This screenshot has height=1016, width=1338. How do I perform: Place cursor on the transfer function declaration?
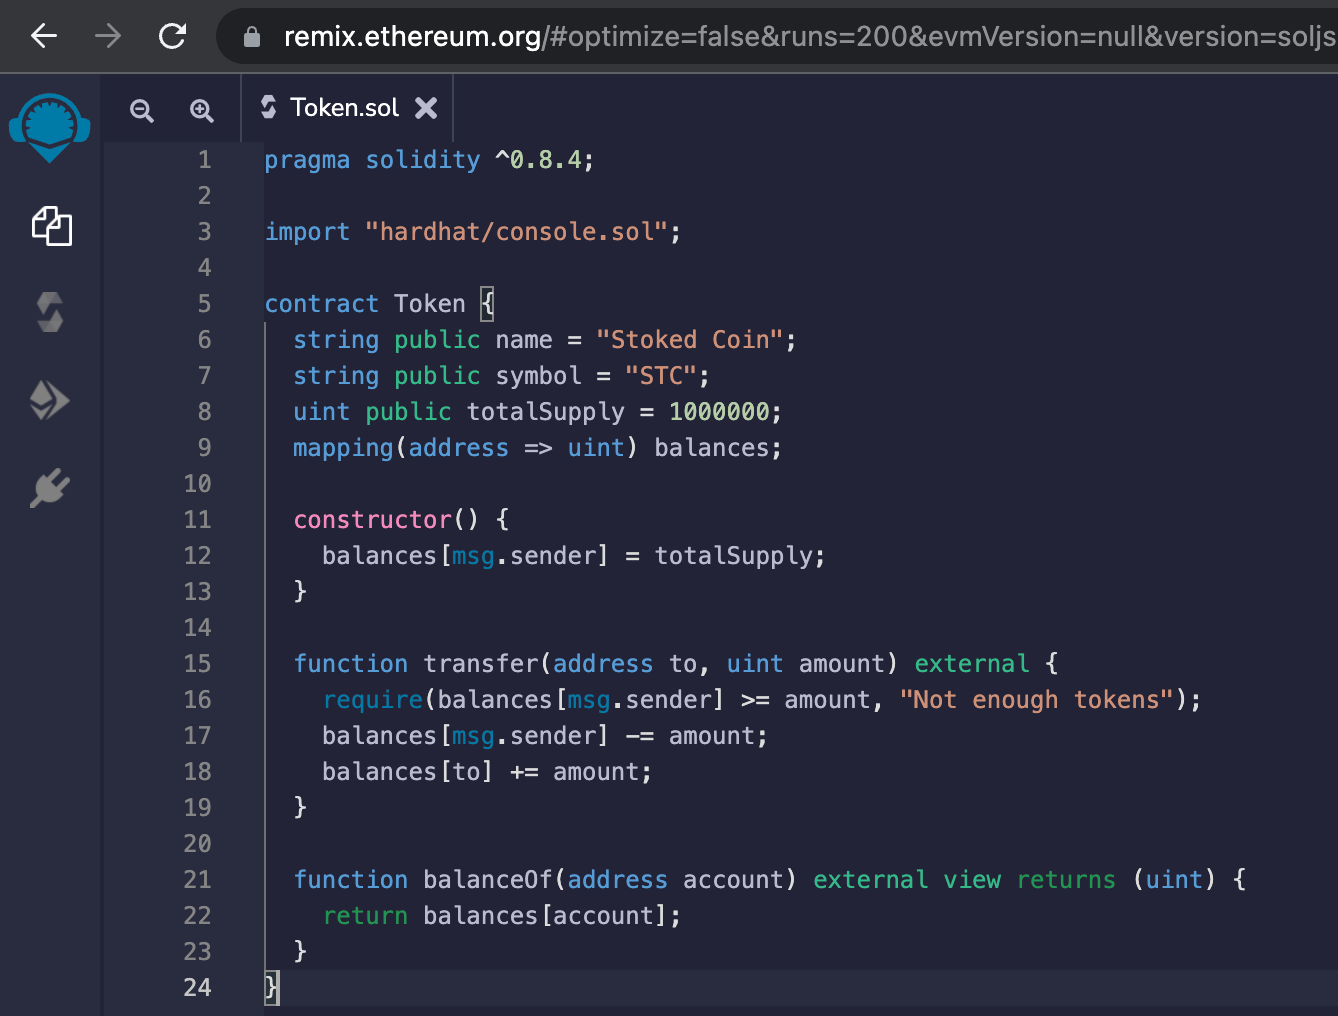pos(480,663)
